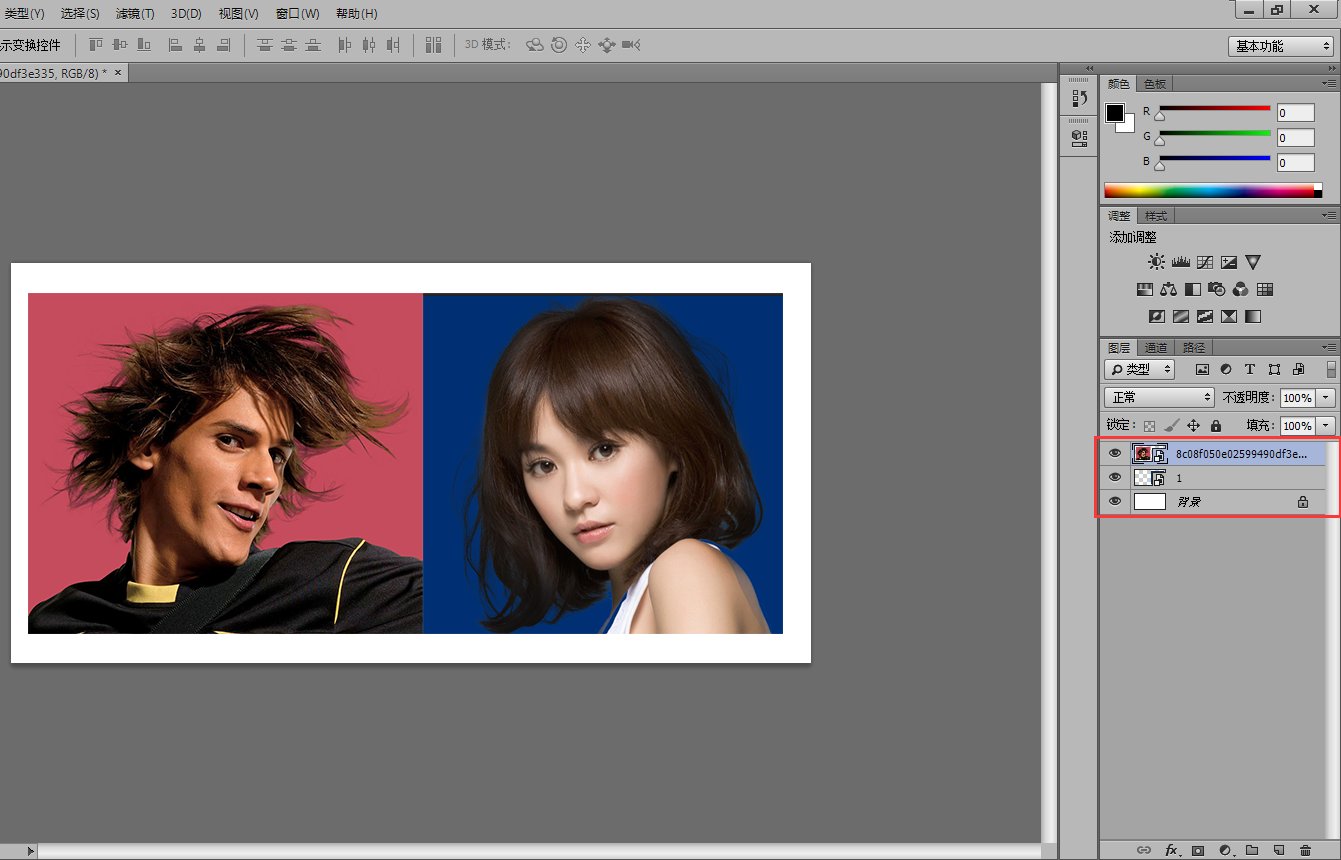Image resolution: width=1341 pixels, height=860 pixels.
Task: Toggle visibility of layer 1
Action: point(1114,477)
